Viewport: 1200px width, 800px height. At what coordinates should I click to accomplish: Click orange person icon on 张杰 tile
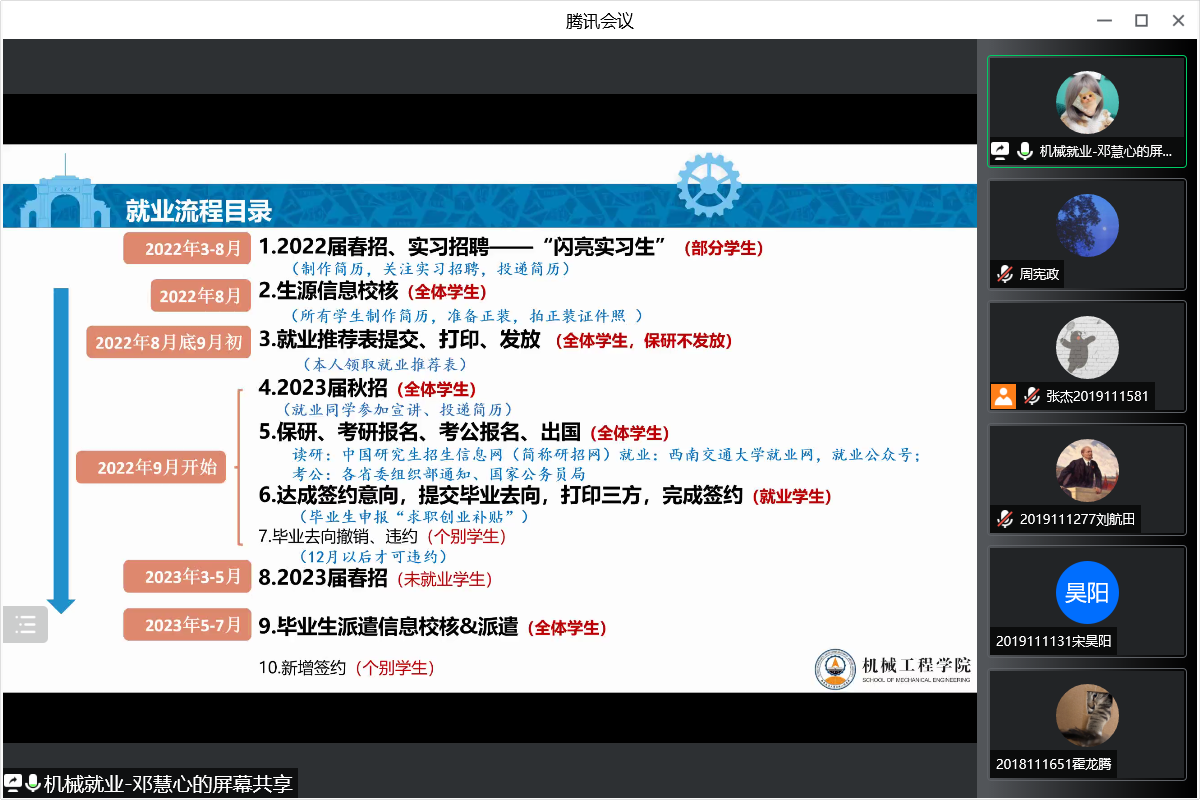tap(1003, 396)
